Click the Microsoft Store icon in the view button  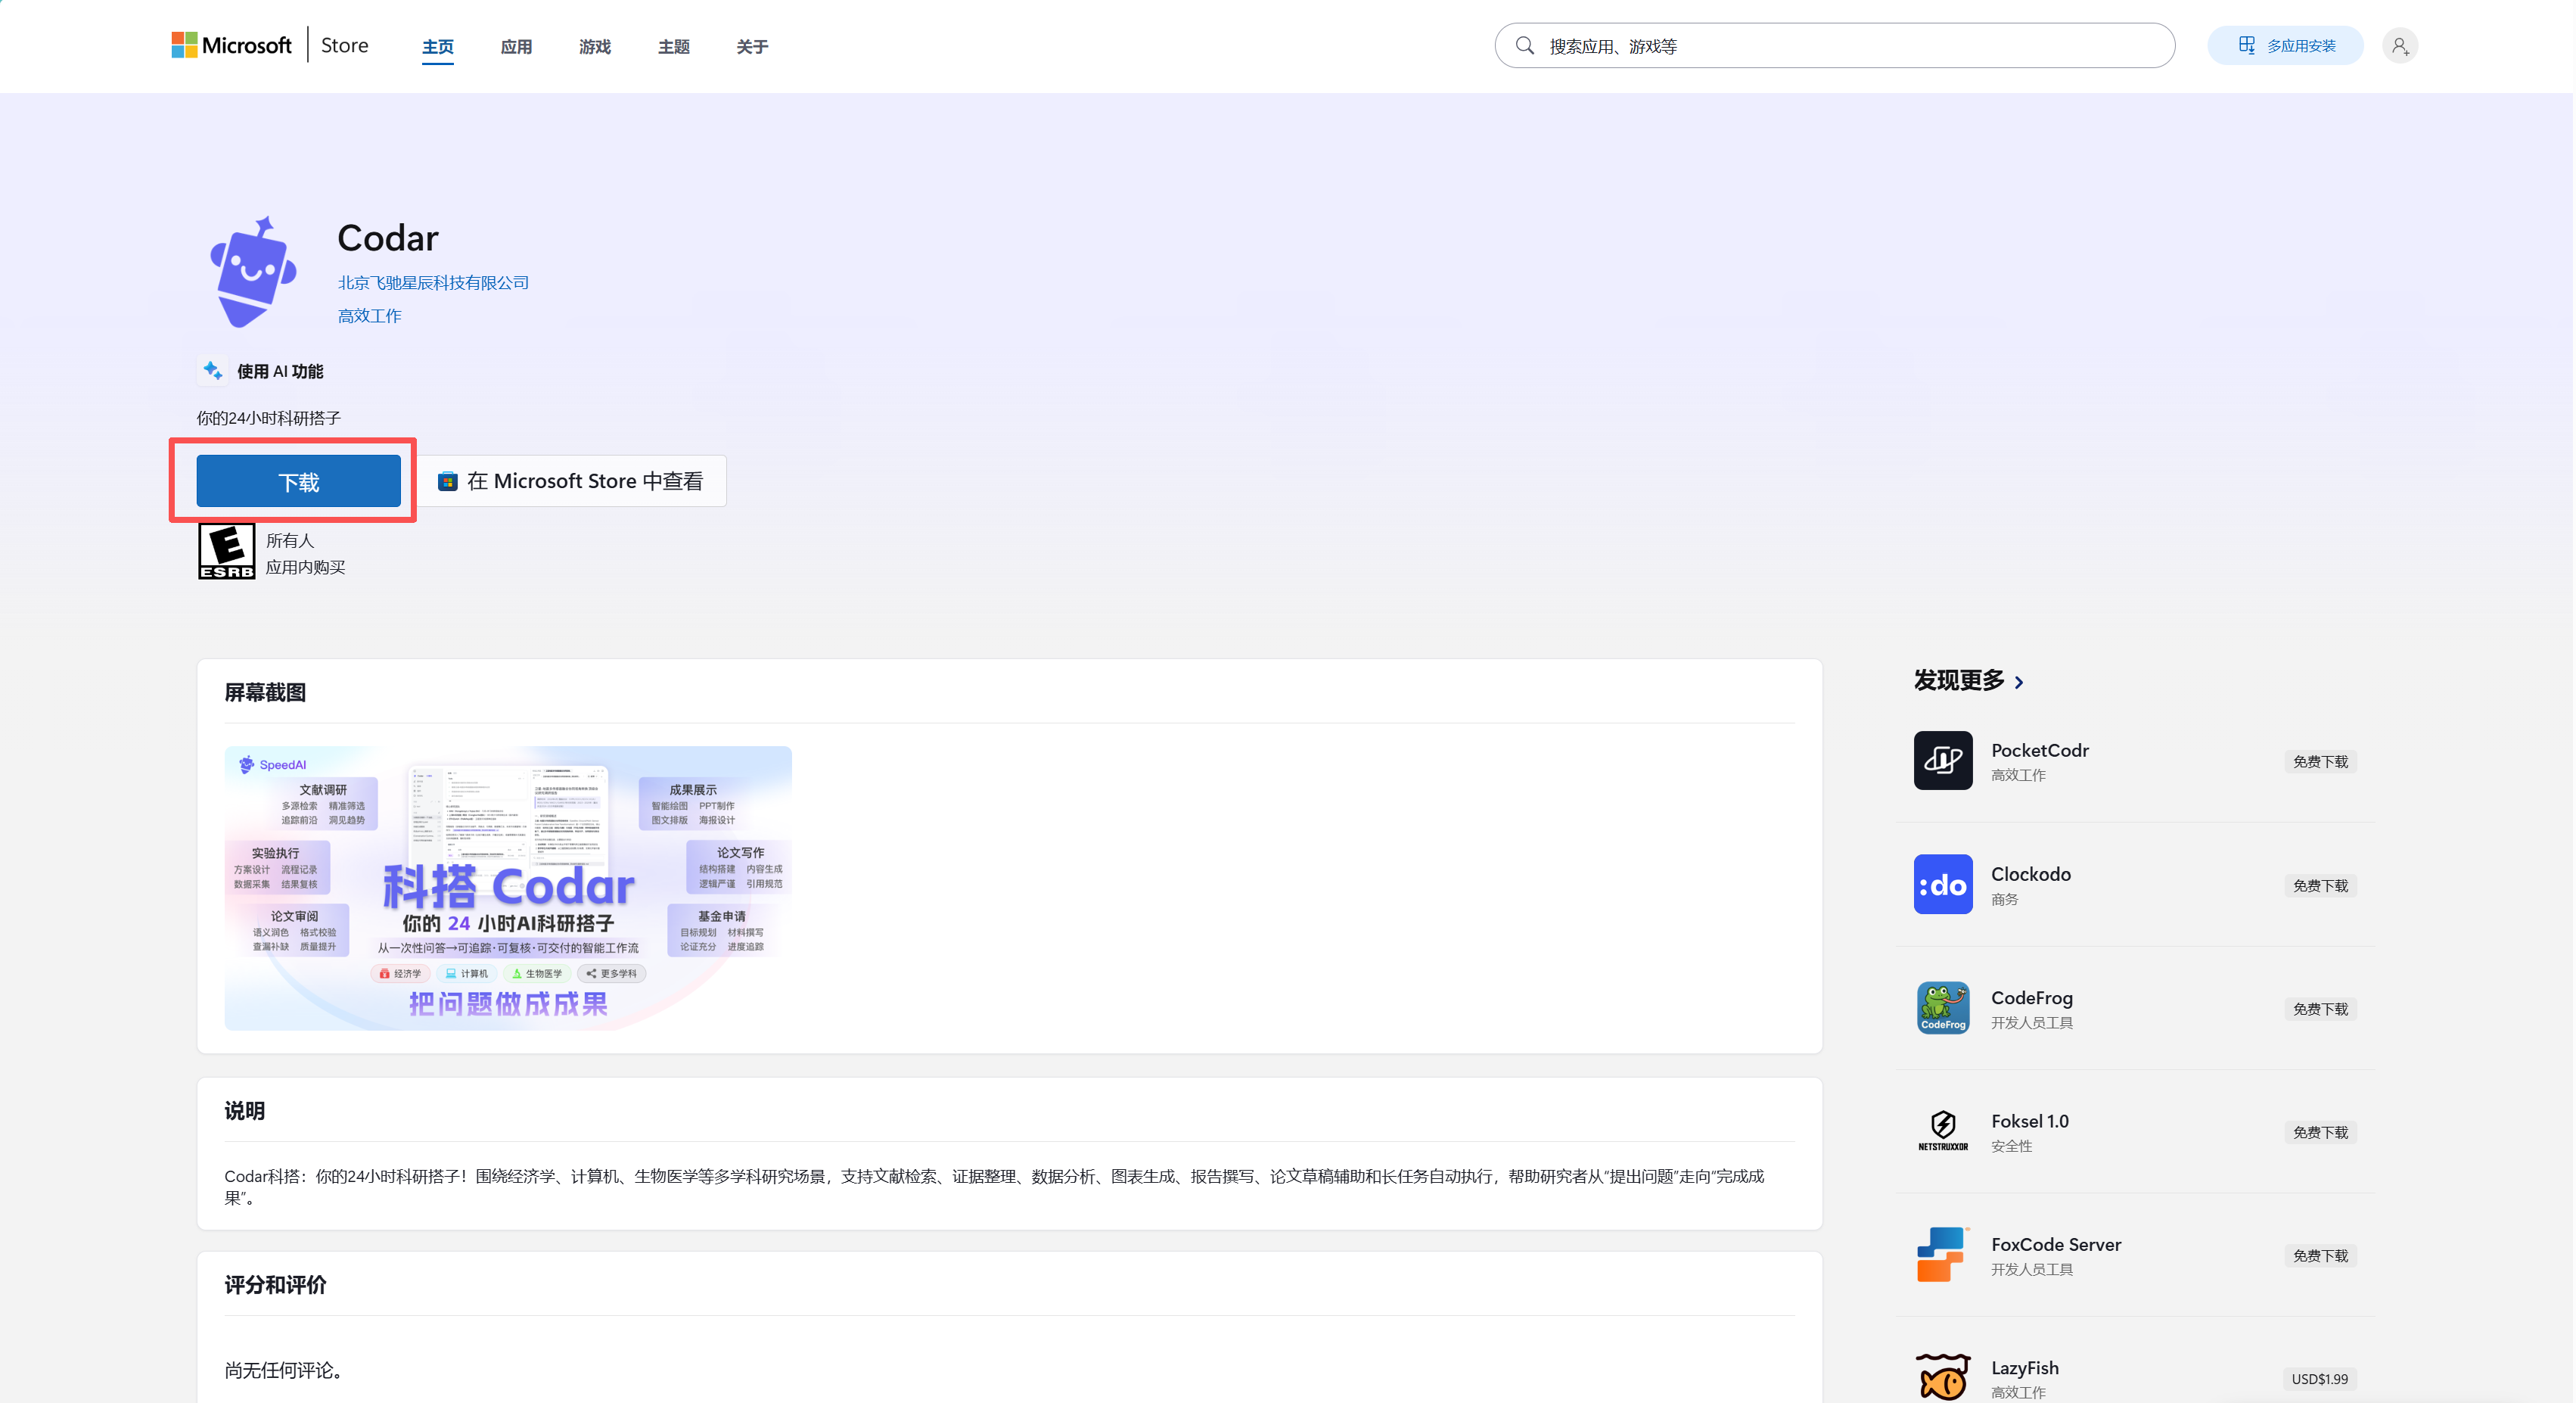tap(448, 482)
